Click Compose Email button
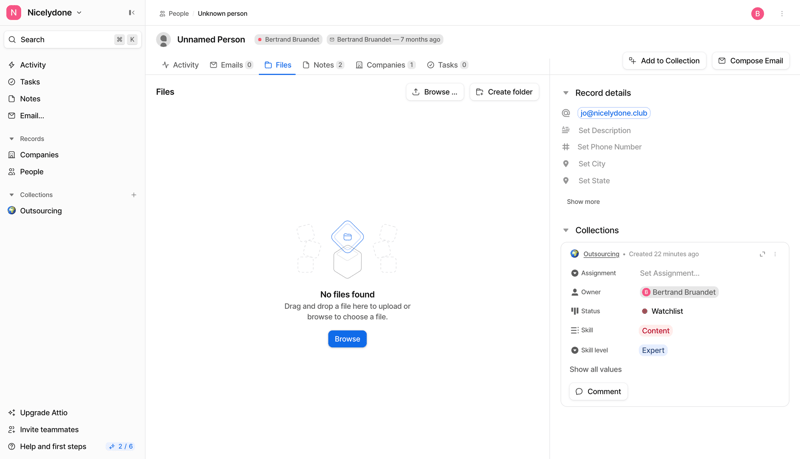 (751, 61)
